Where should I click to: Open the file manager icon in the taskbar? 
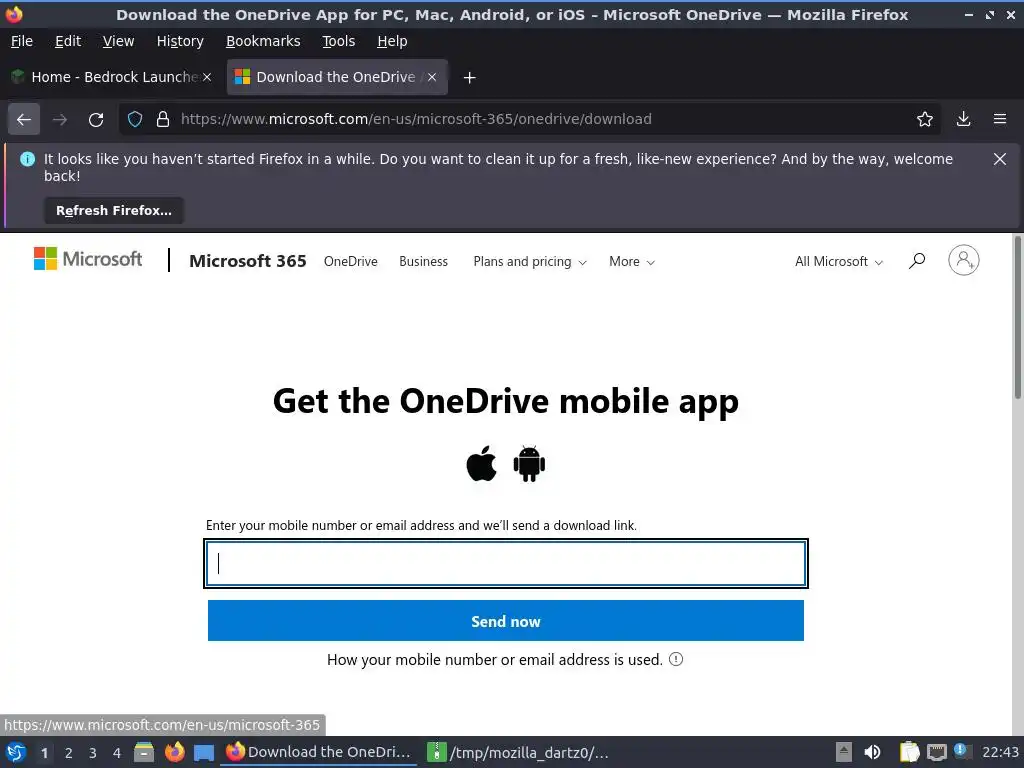coord(144,752)
